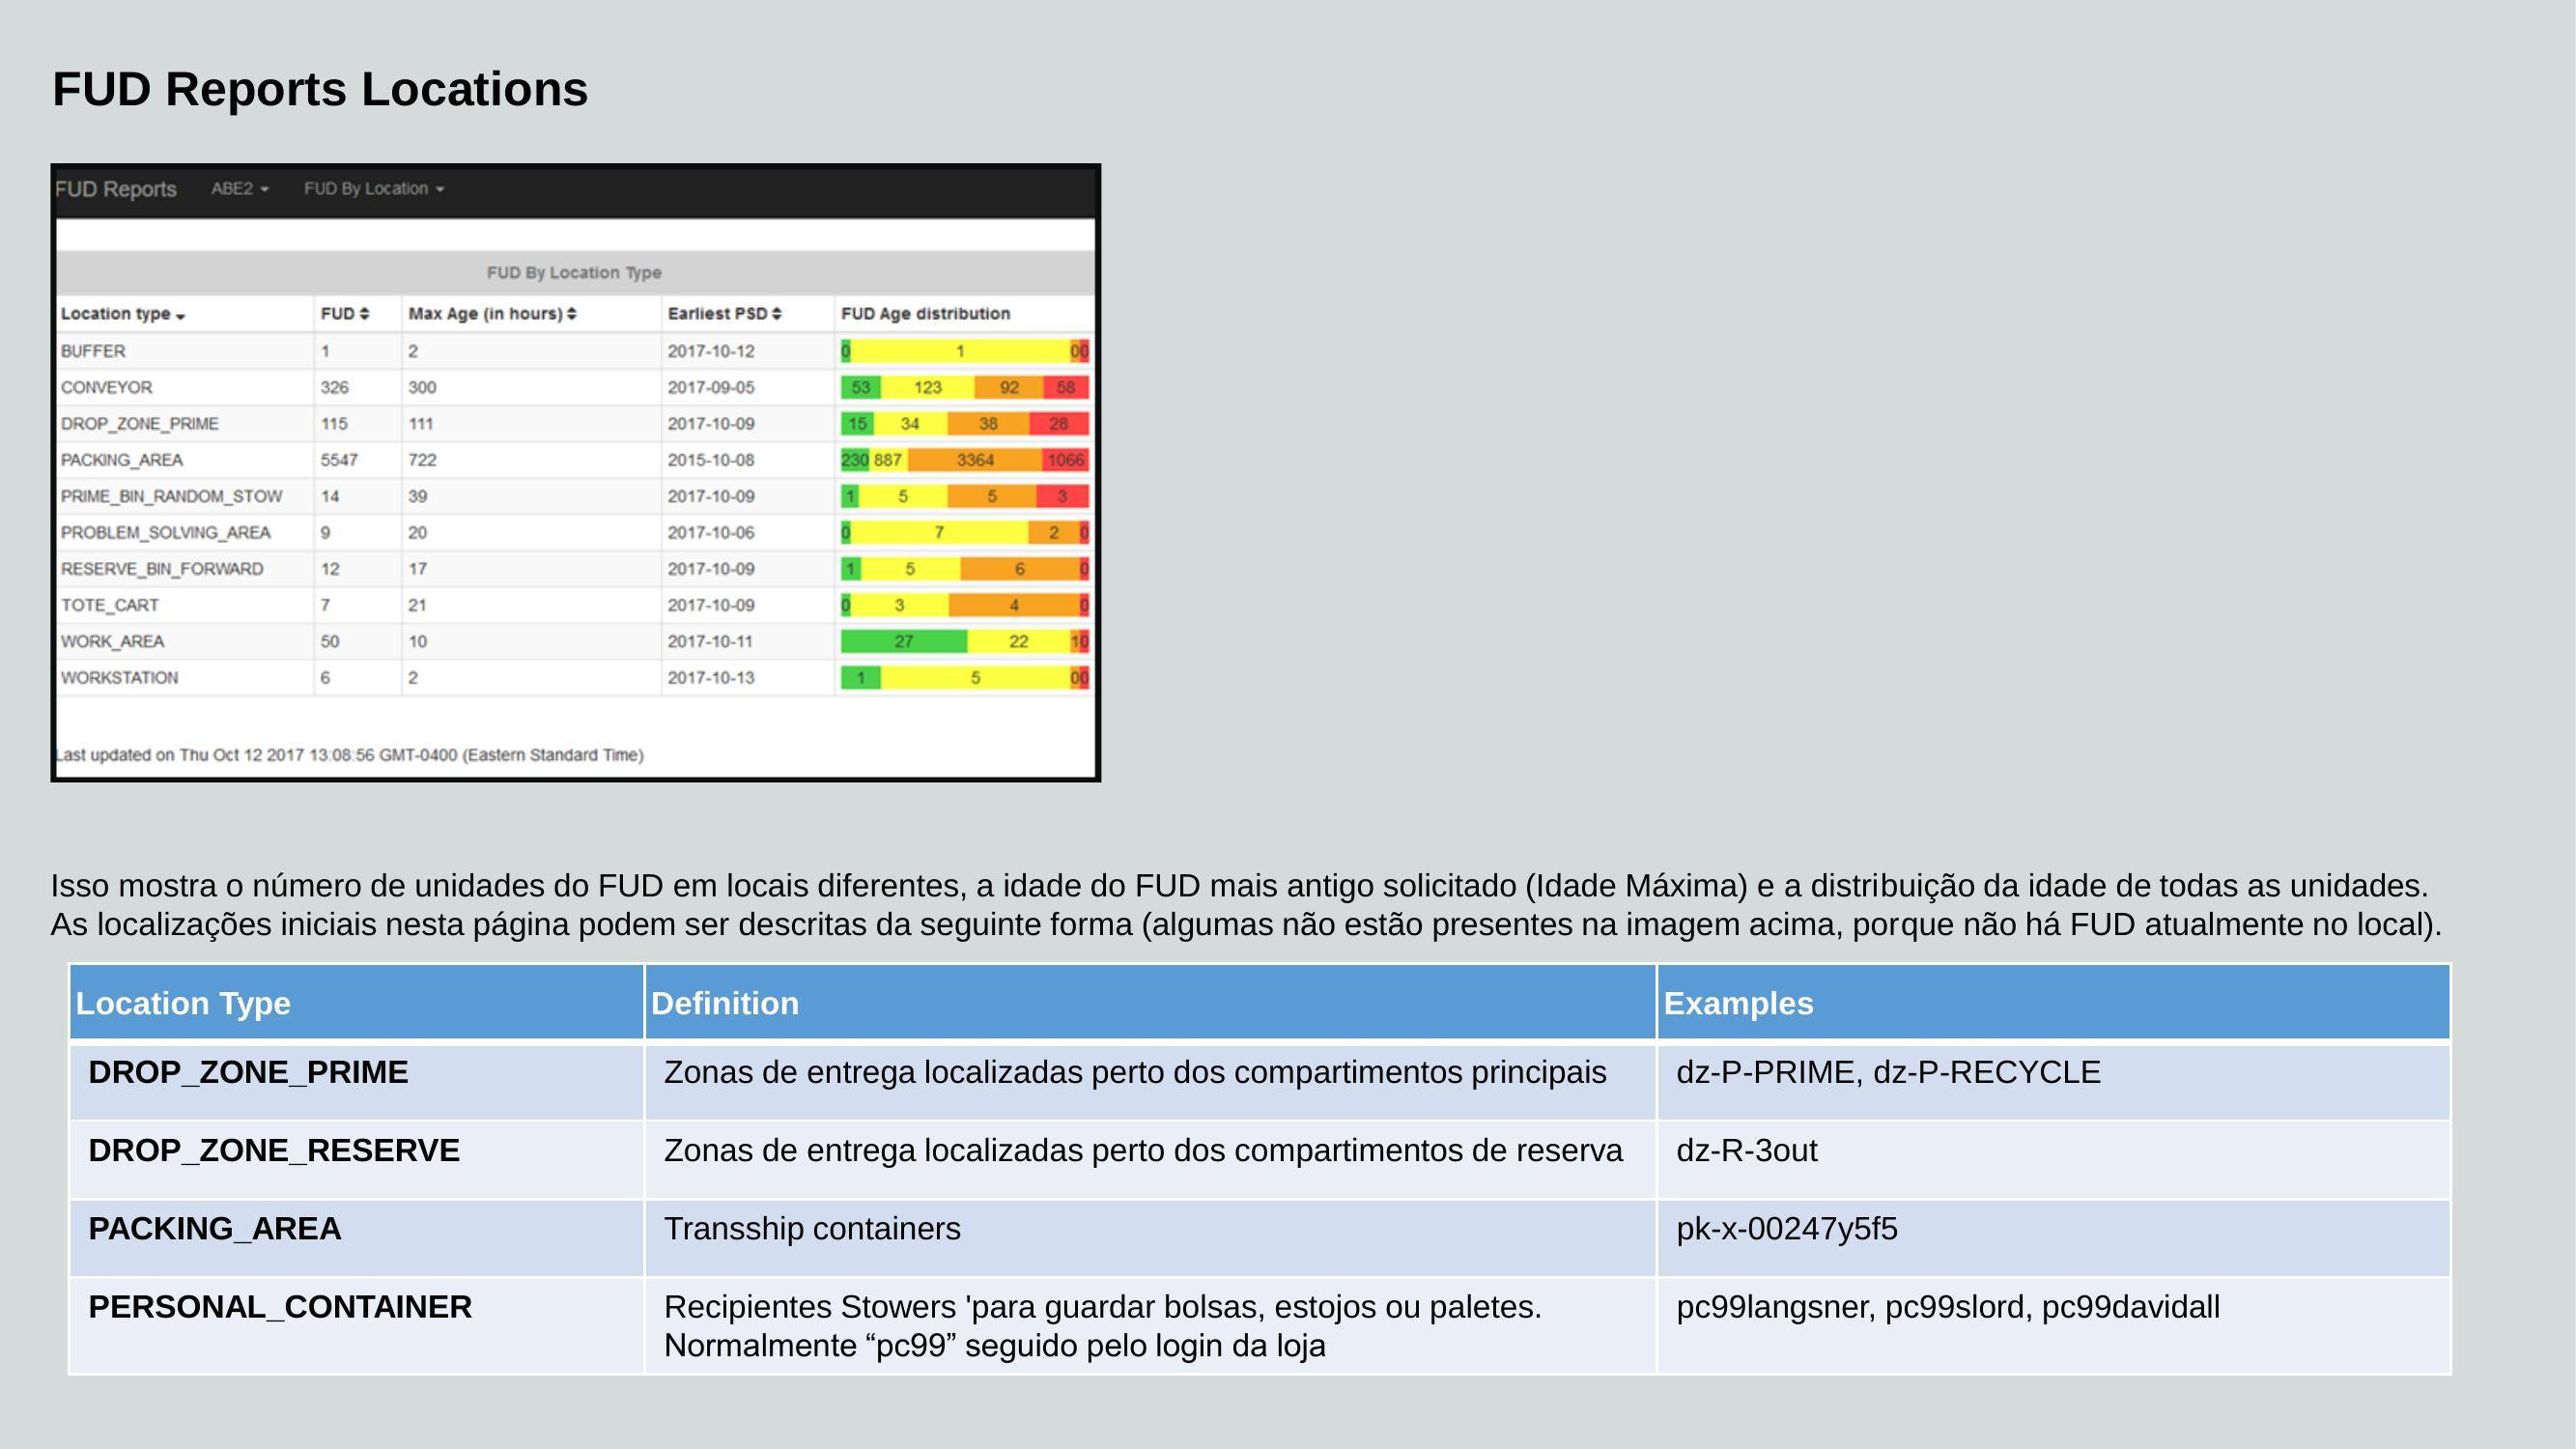Screen dimensions: 2576x1449
Task: Click PROBLEM_SOLVING_AREA yellow segment showing 7
Action: tap(939, 532)
